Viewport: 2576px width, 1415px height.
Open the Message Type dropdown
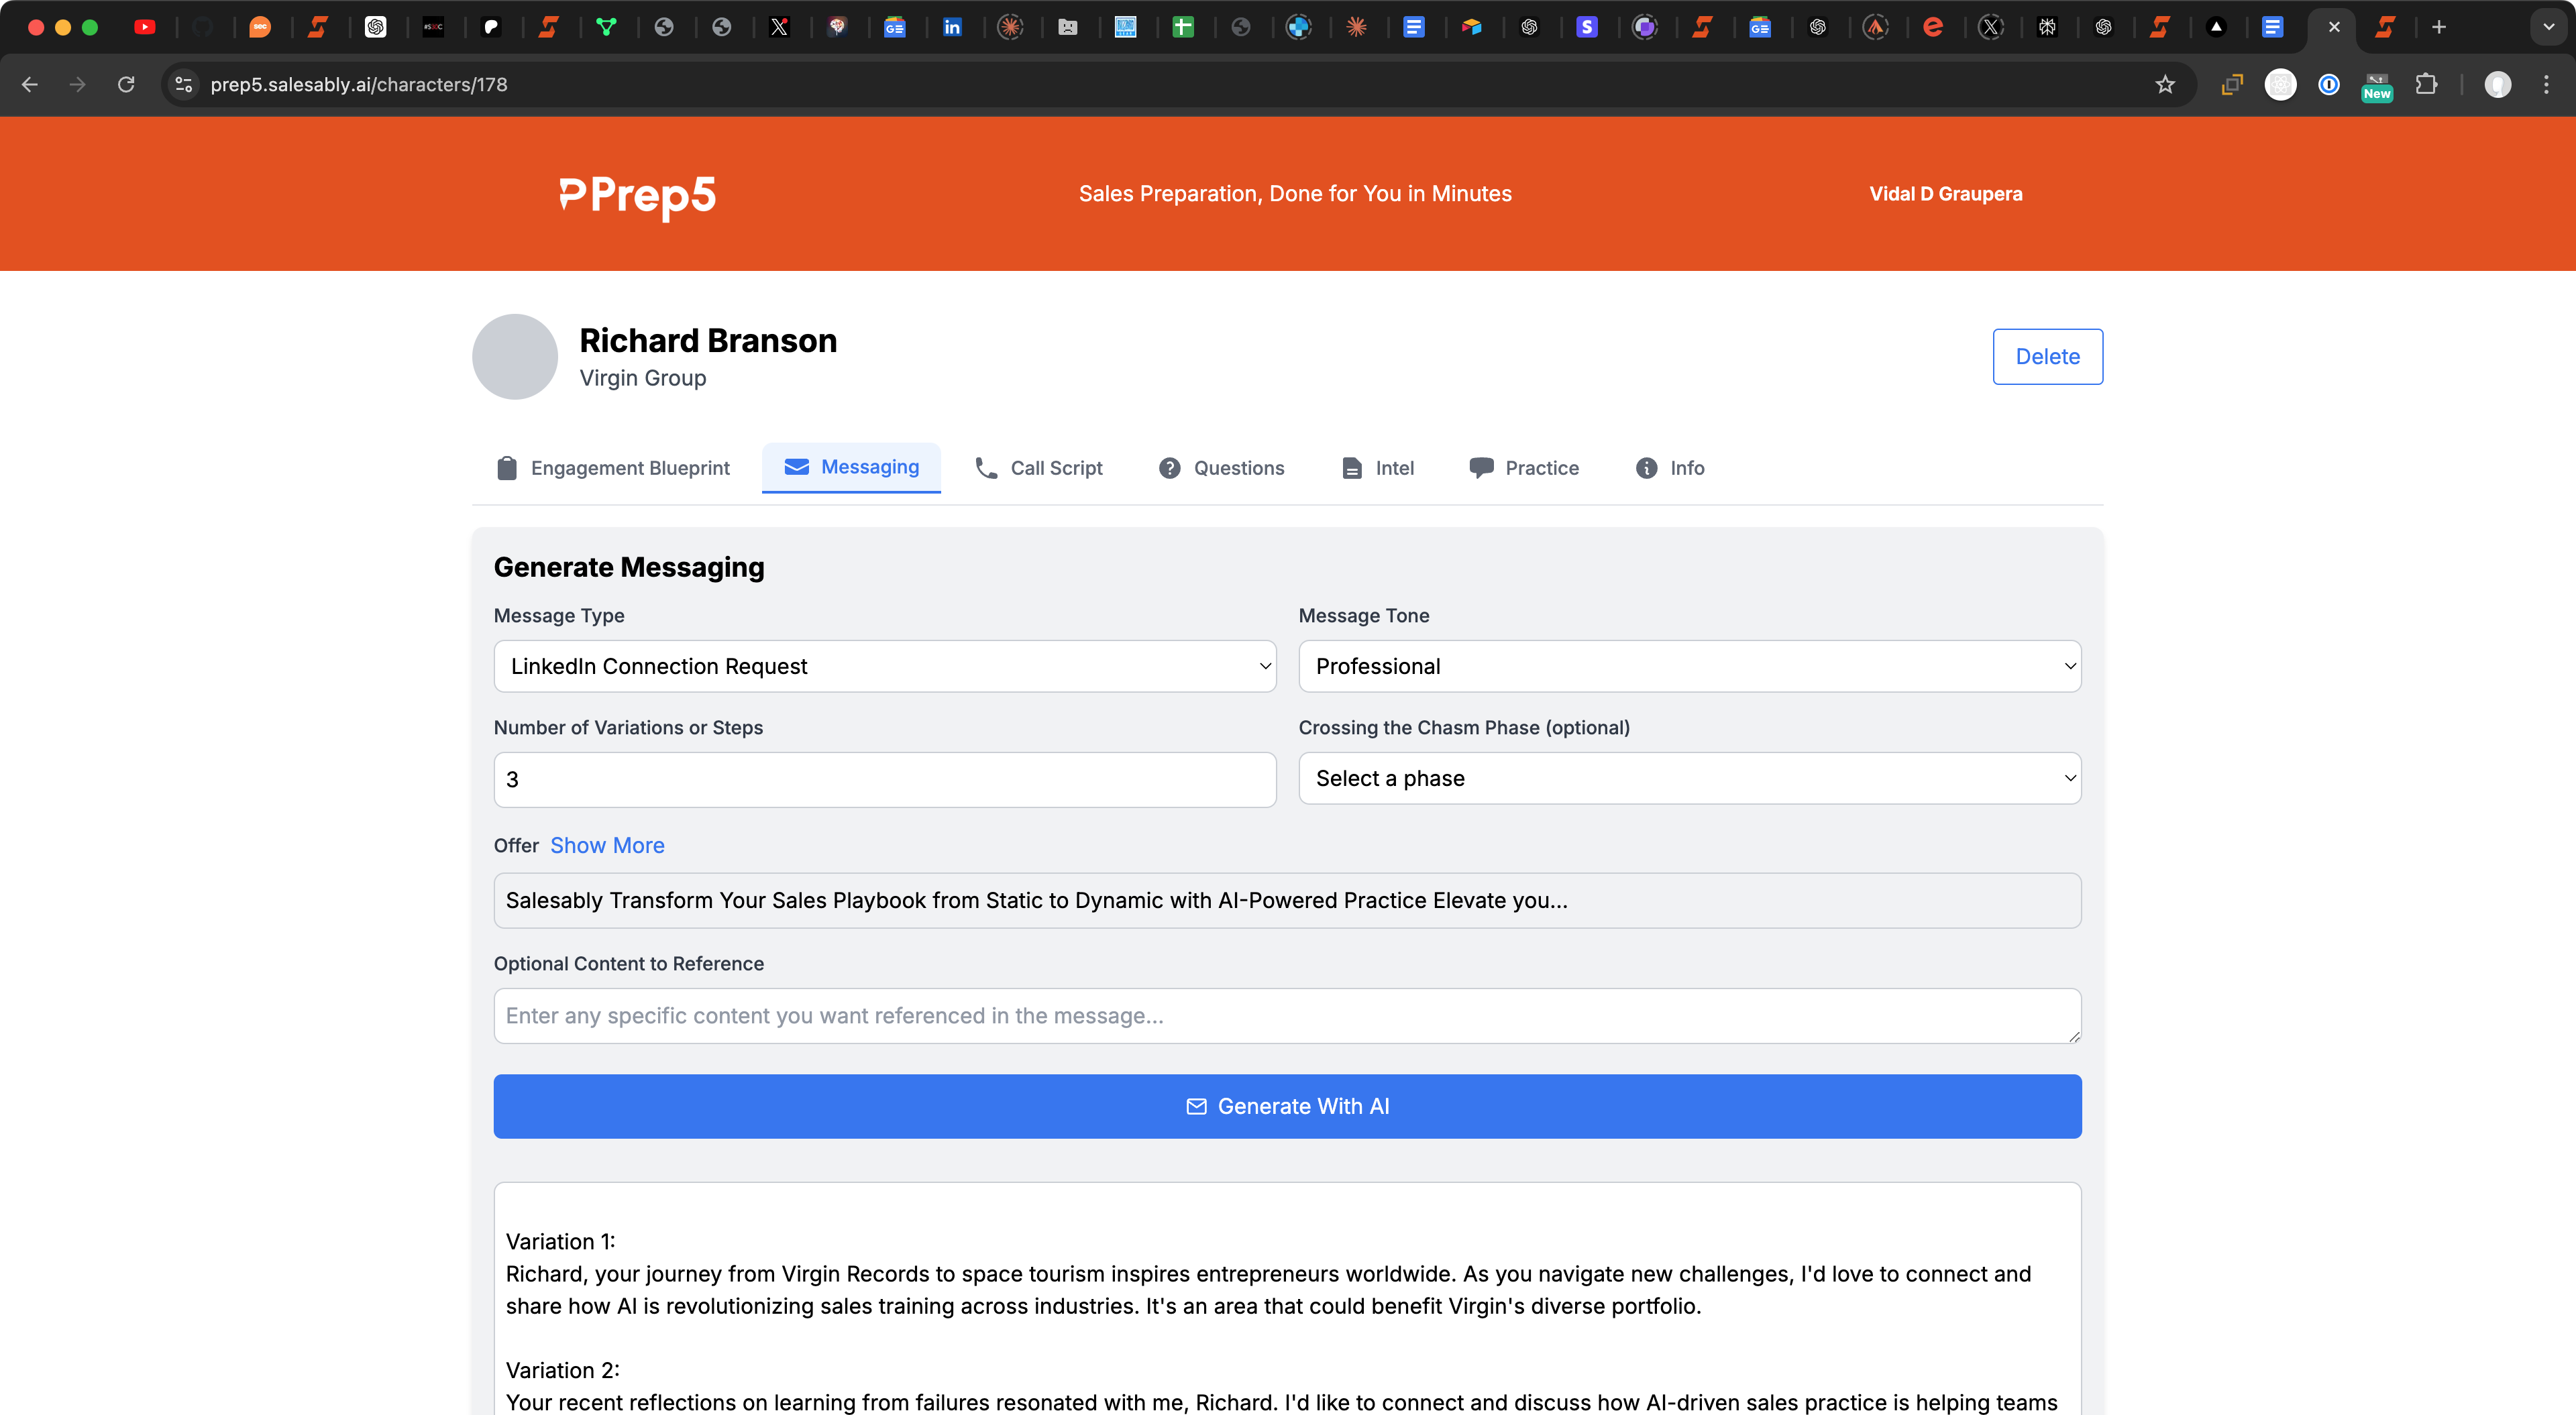coord(884,666)
